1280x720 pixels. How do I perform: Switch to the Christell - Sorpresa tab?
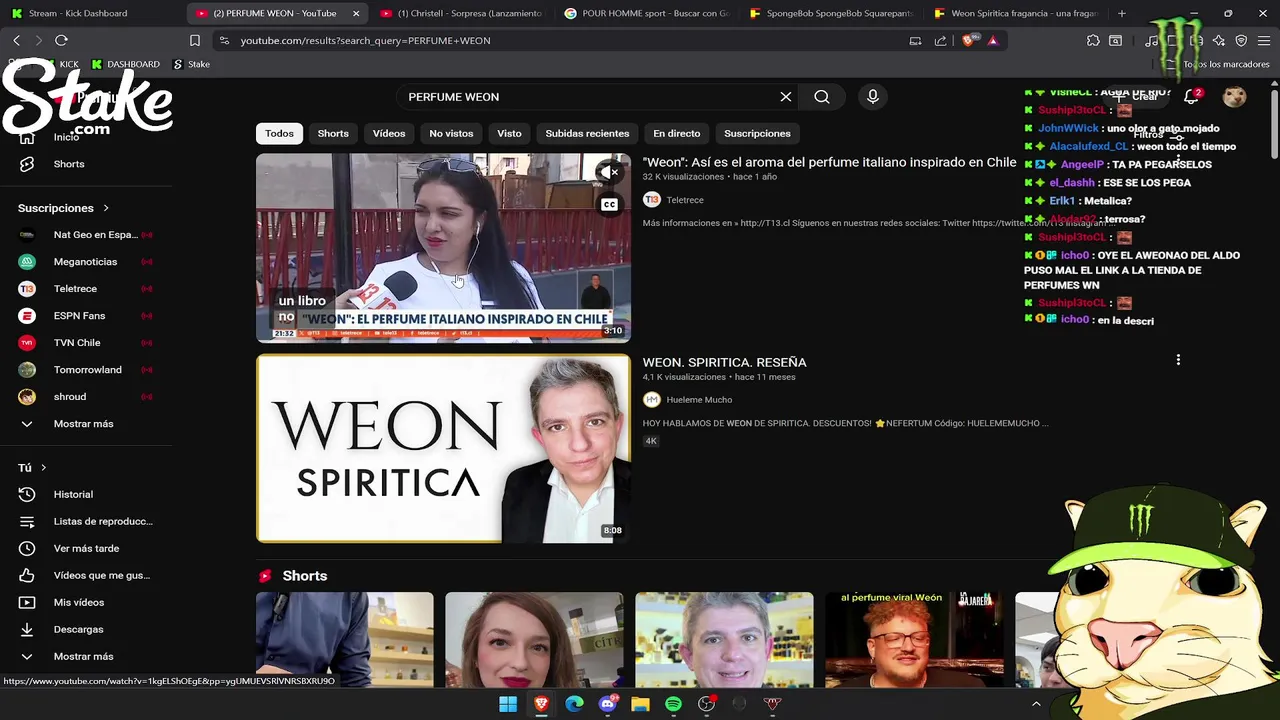tap(460, 13)
